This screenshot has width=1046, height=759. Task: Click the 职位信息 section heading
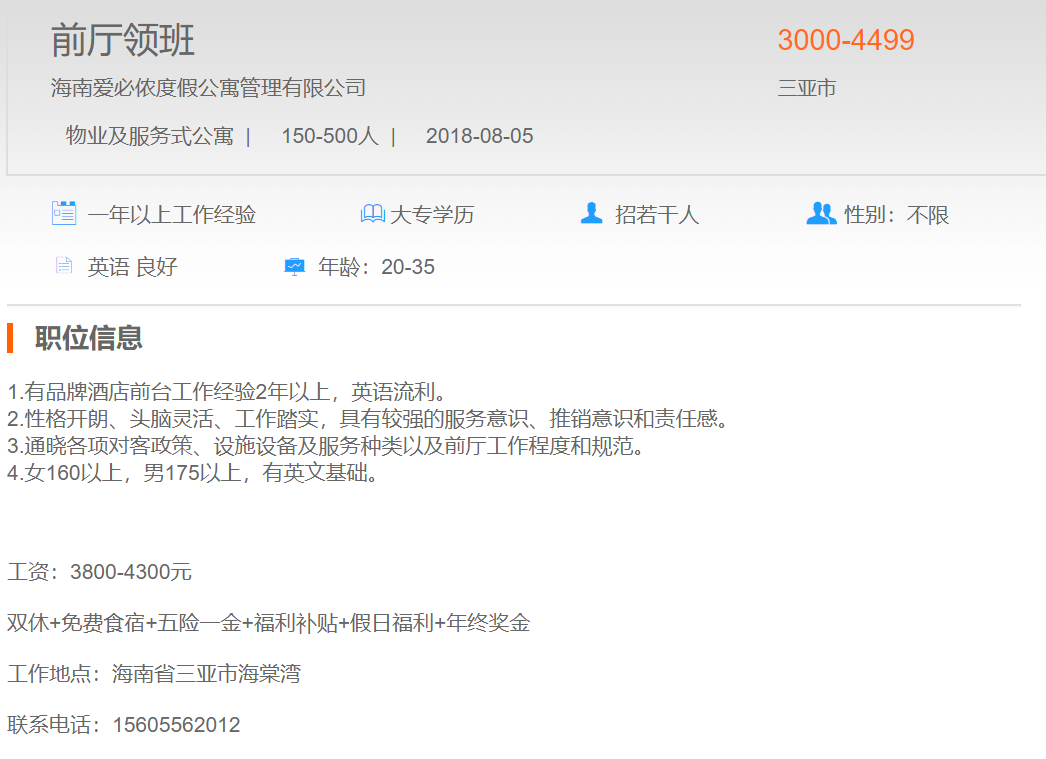tap(89, 338)
